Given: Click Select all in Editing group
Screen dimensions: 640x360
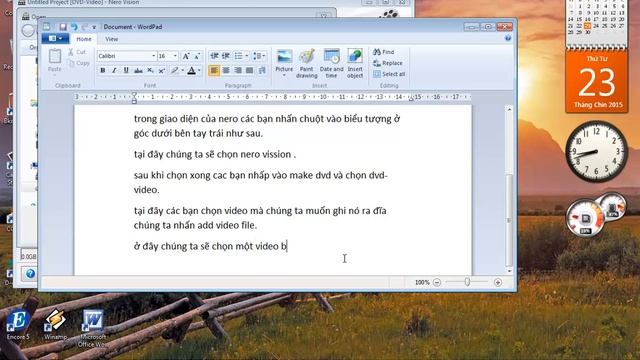Looking at the screenshot, I should (x=389, y=74).
